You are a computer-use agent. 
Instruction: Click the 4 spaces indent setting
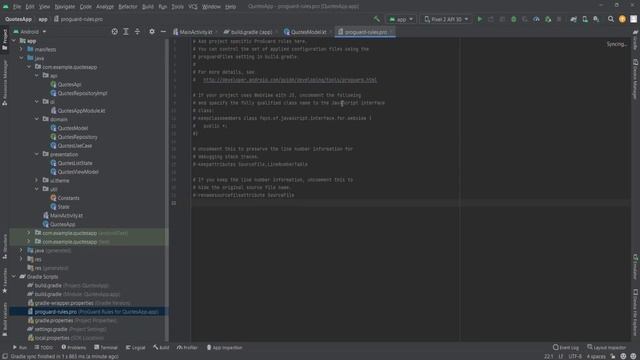[x=596, y=356]
